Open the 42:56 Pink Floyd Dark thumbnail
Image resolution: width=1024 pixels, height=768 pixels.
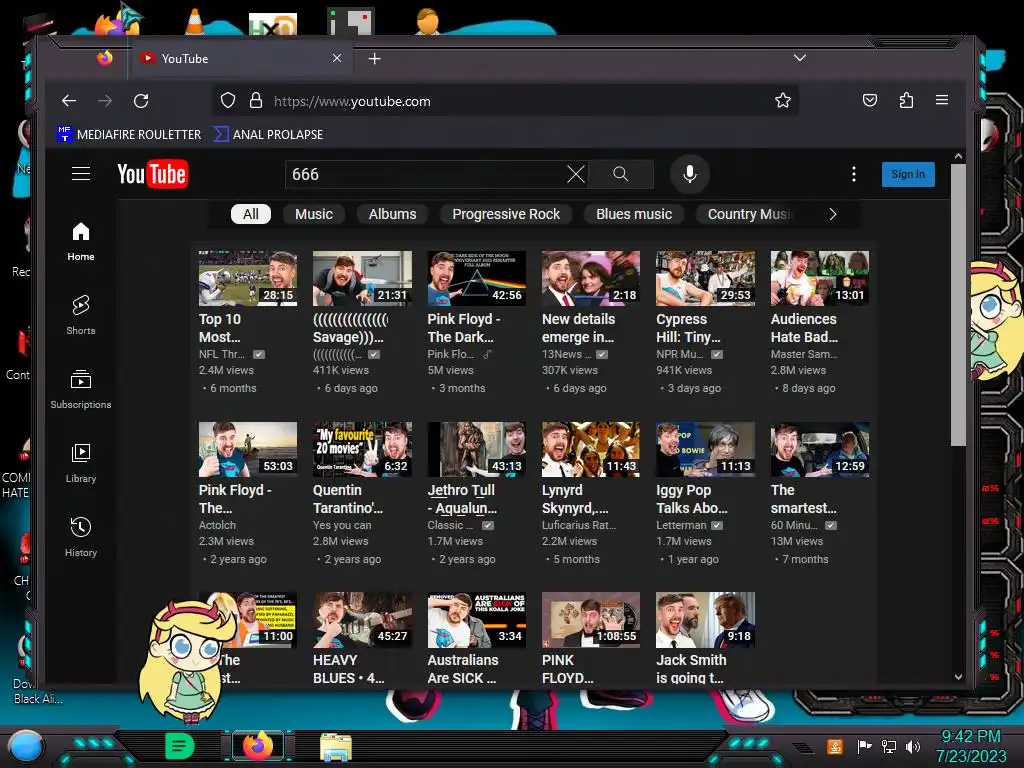coord(476,278)
